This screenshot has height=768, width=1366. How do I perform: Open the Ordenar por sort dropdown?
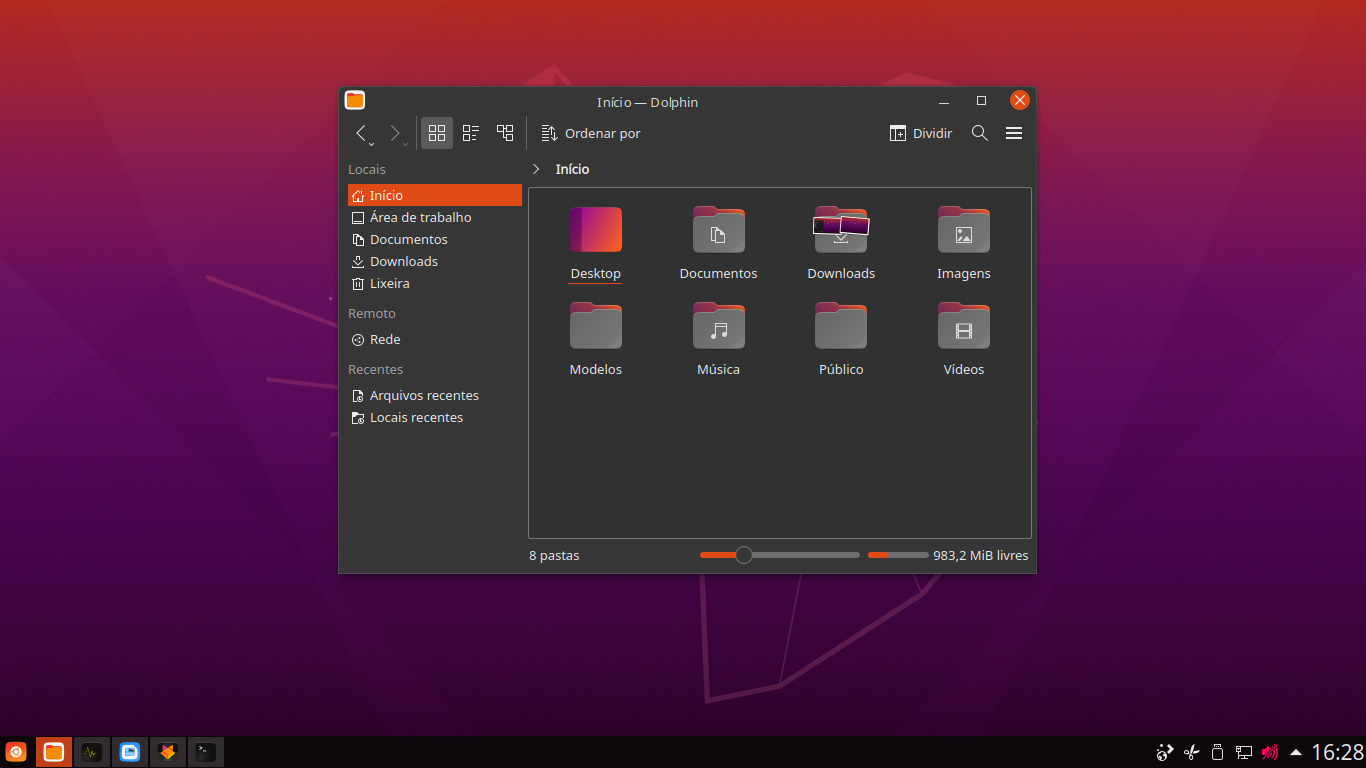(591, 133)
